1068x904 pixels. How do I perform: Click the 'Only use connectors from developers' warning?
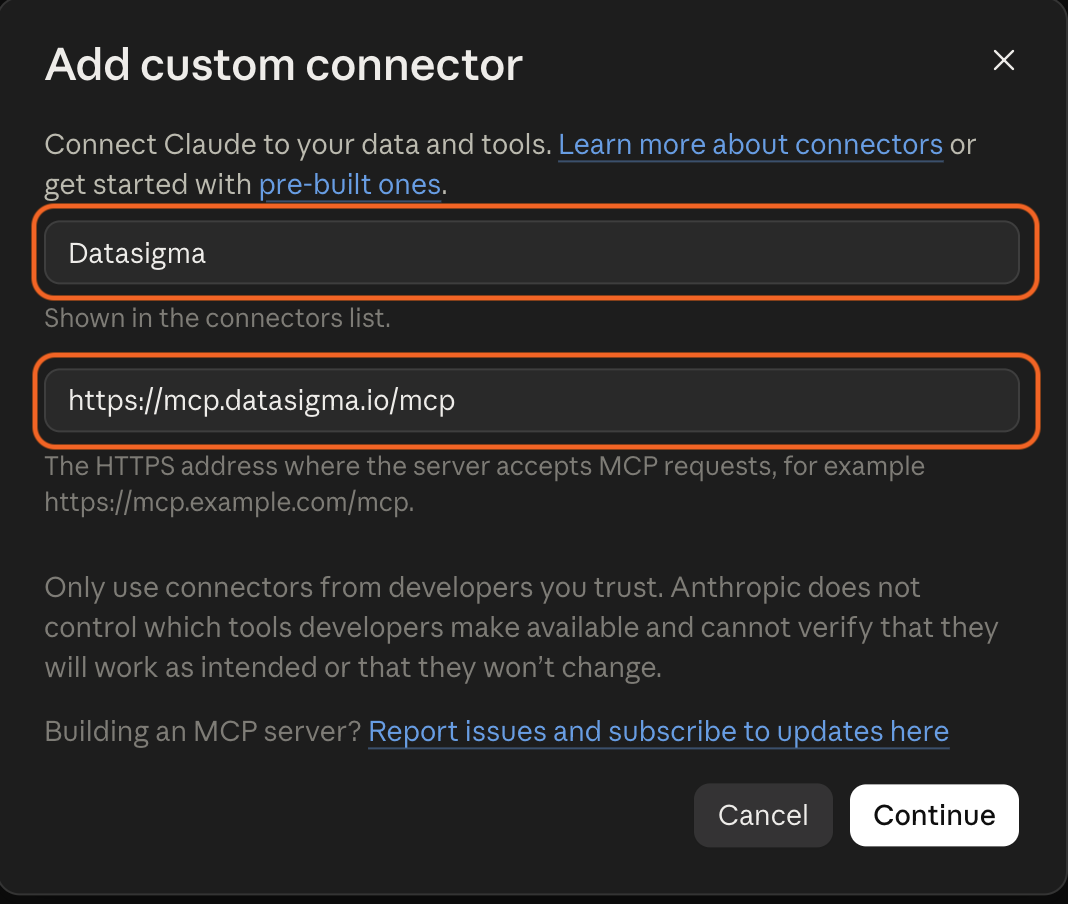coord(521,627)
